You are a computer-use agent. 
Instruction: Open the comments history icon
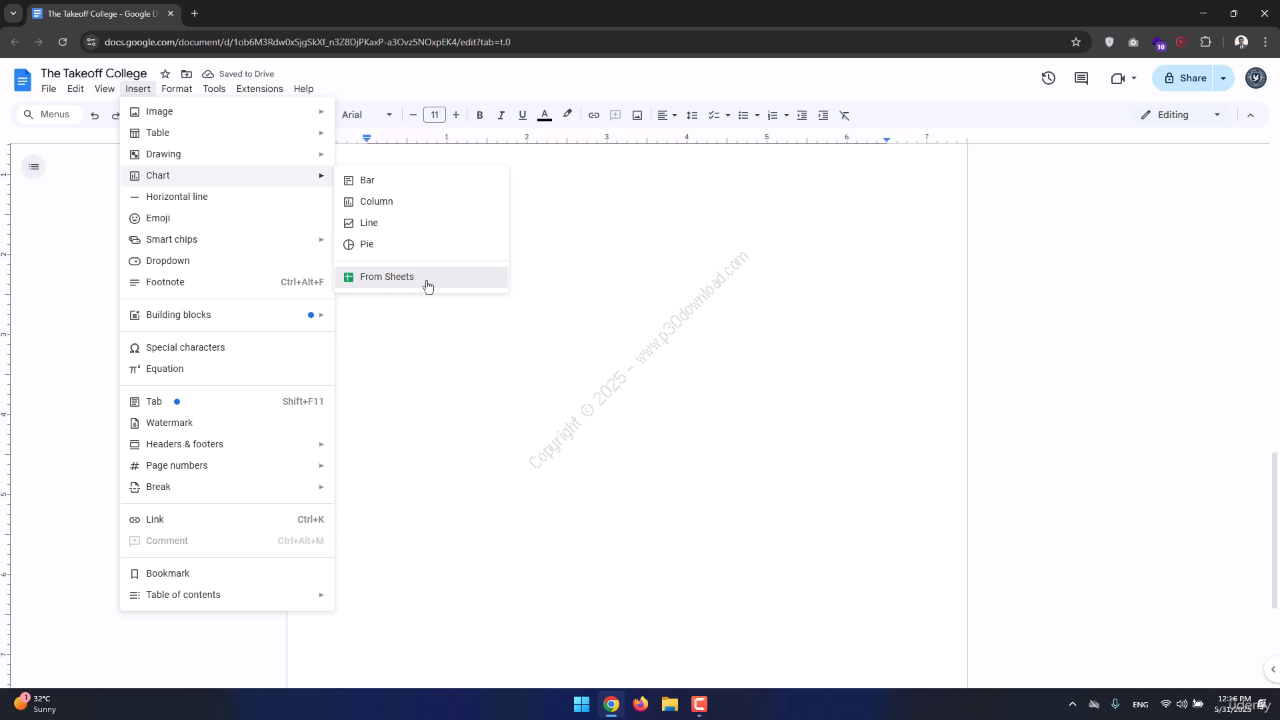1081,78
